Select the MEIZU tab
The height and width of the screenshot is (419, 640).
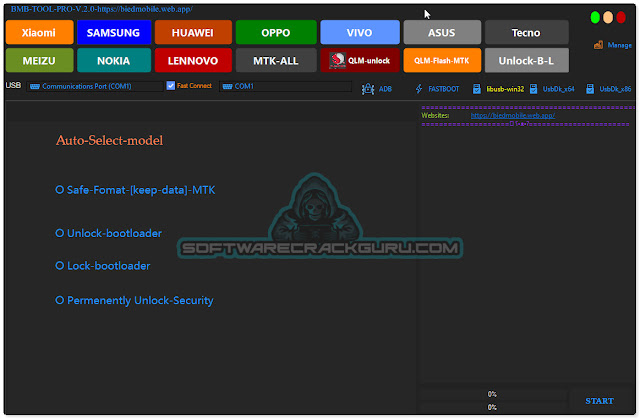(x=40, y=60)
